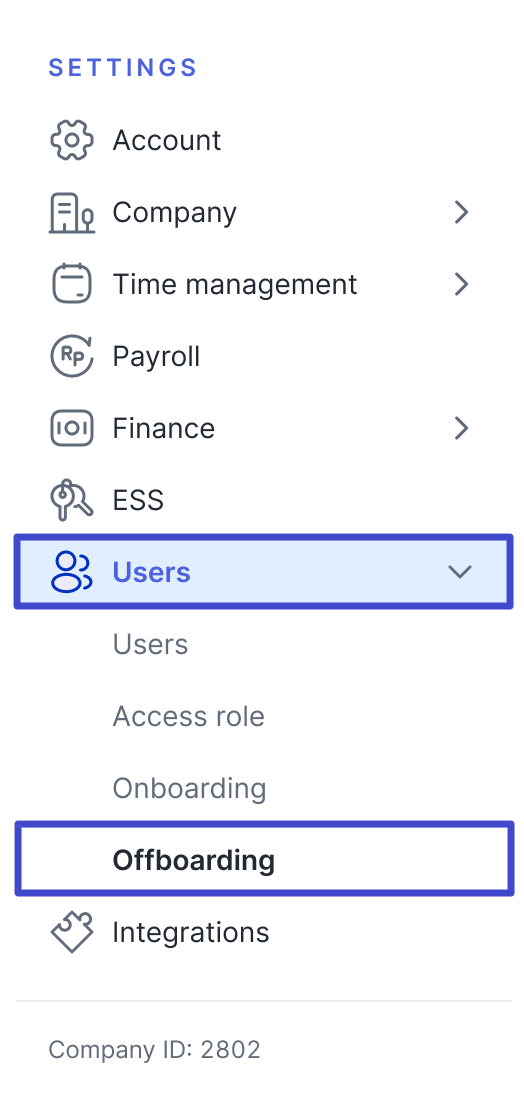Click the Integrations puzzle piece icon
The image size is (524, 1100).
(72, 932)
